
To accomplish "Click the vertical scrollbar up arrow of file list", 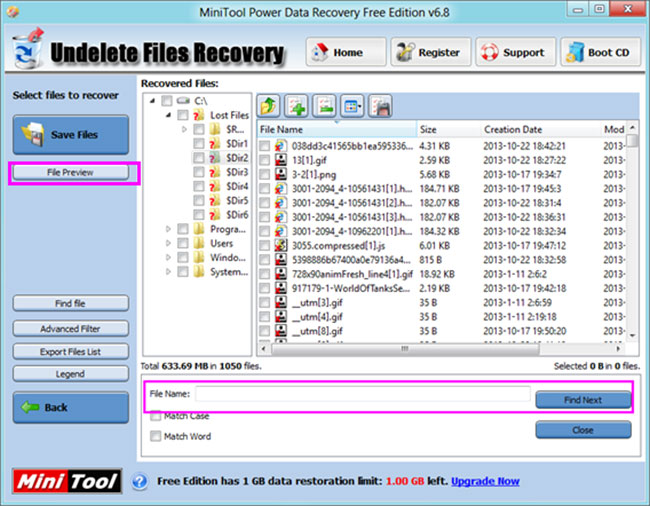I will [632, 127].
